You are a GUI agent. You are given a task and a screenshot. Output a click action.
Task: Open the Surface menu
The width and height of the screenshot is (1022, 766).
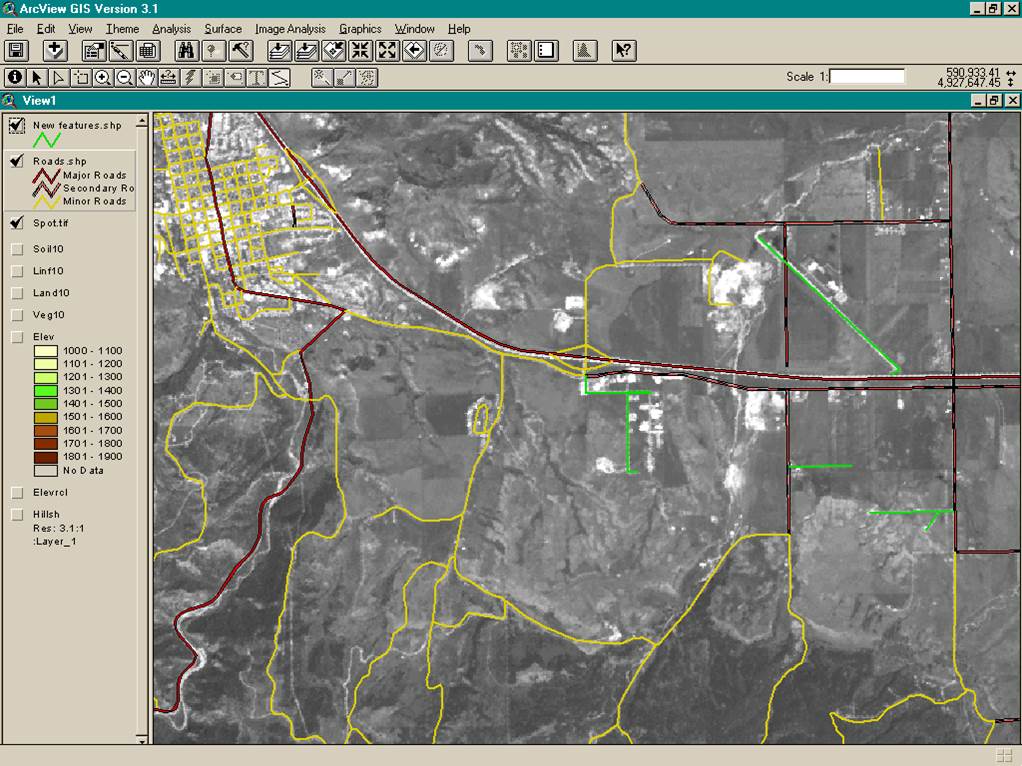tap(222, 29)
